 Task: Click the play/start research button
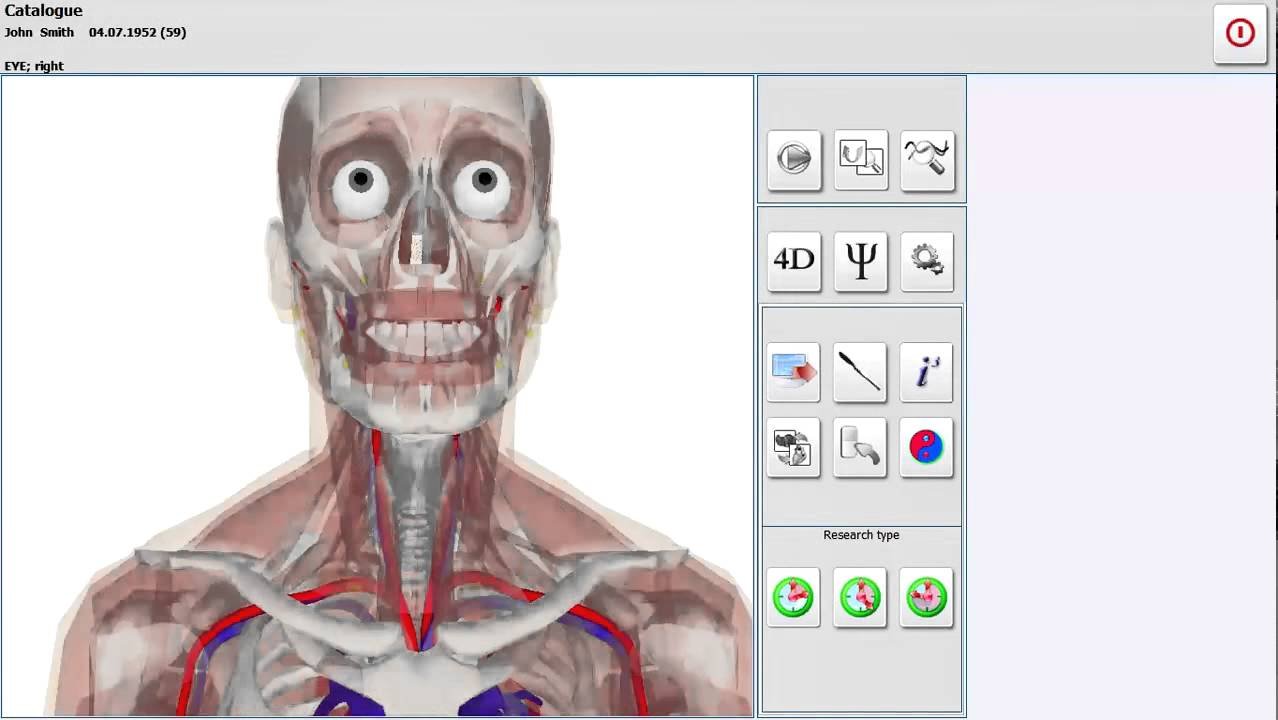click(x=794, y=159)
